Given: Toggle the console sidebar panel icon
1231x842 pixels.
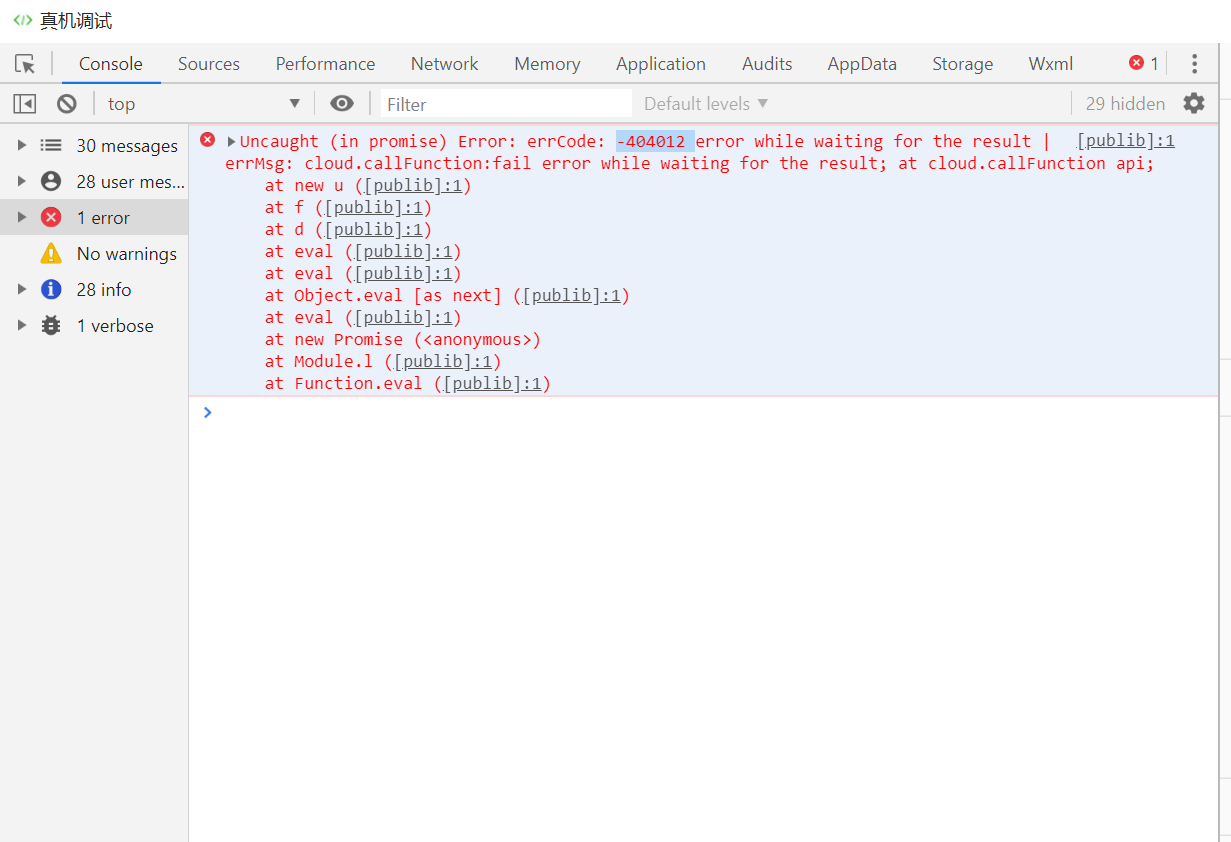Looking at the screenshot, I should coord(25,104).
